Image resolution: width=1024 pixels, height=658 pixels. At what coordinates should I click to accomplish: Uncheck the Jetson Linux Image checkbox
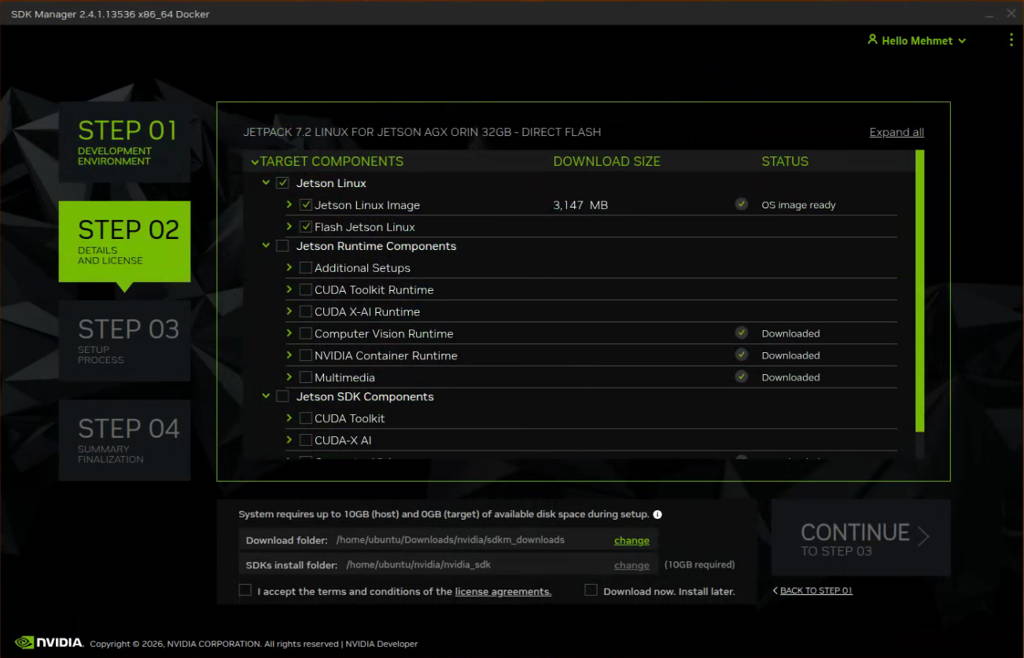pos(306,205)
